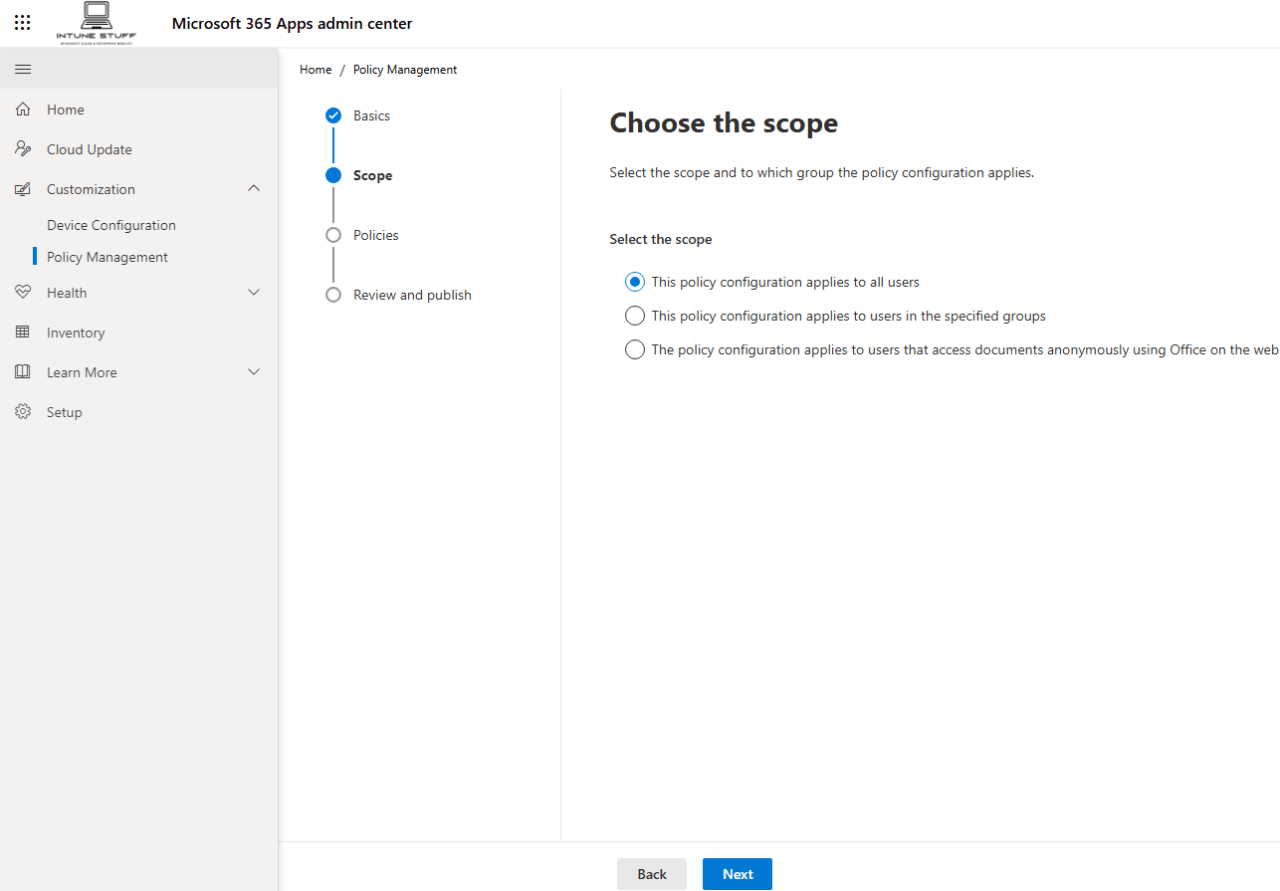Click the hamburger menu to collapse sidebar

tap(22, 69)
